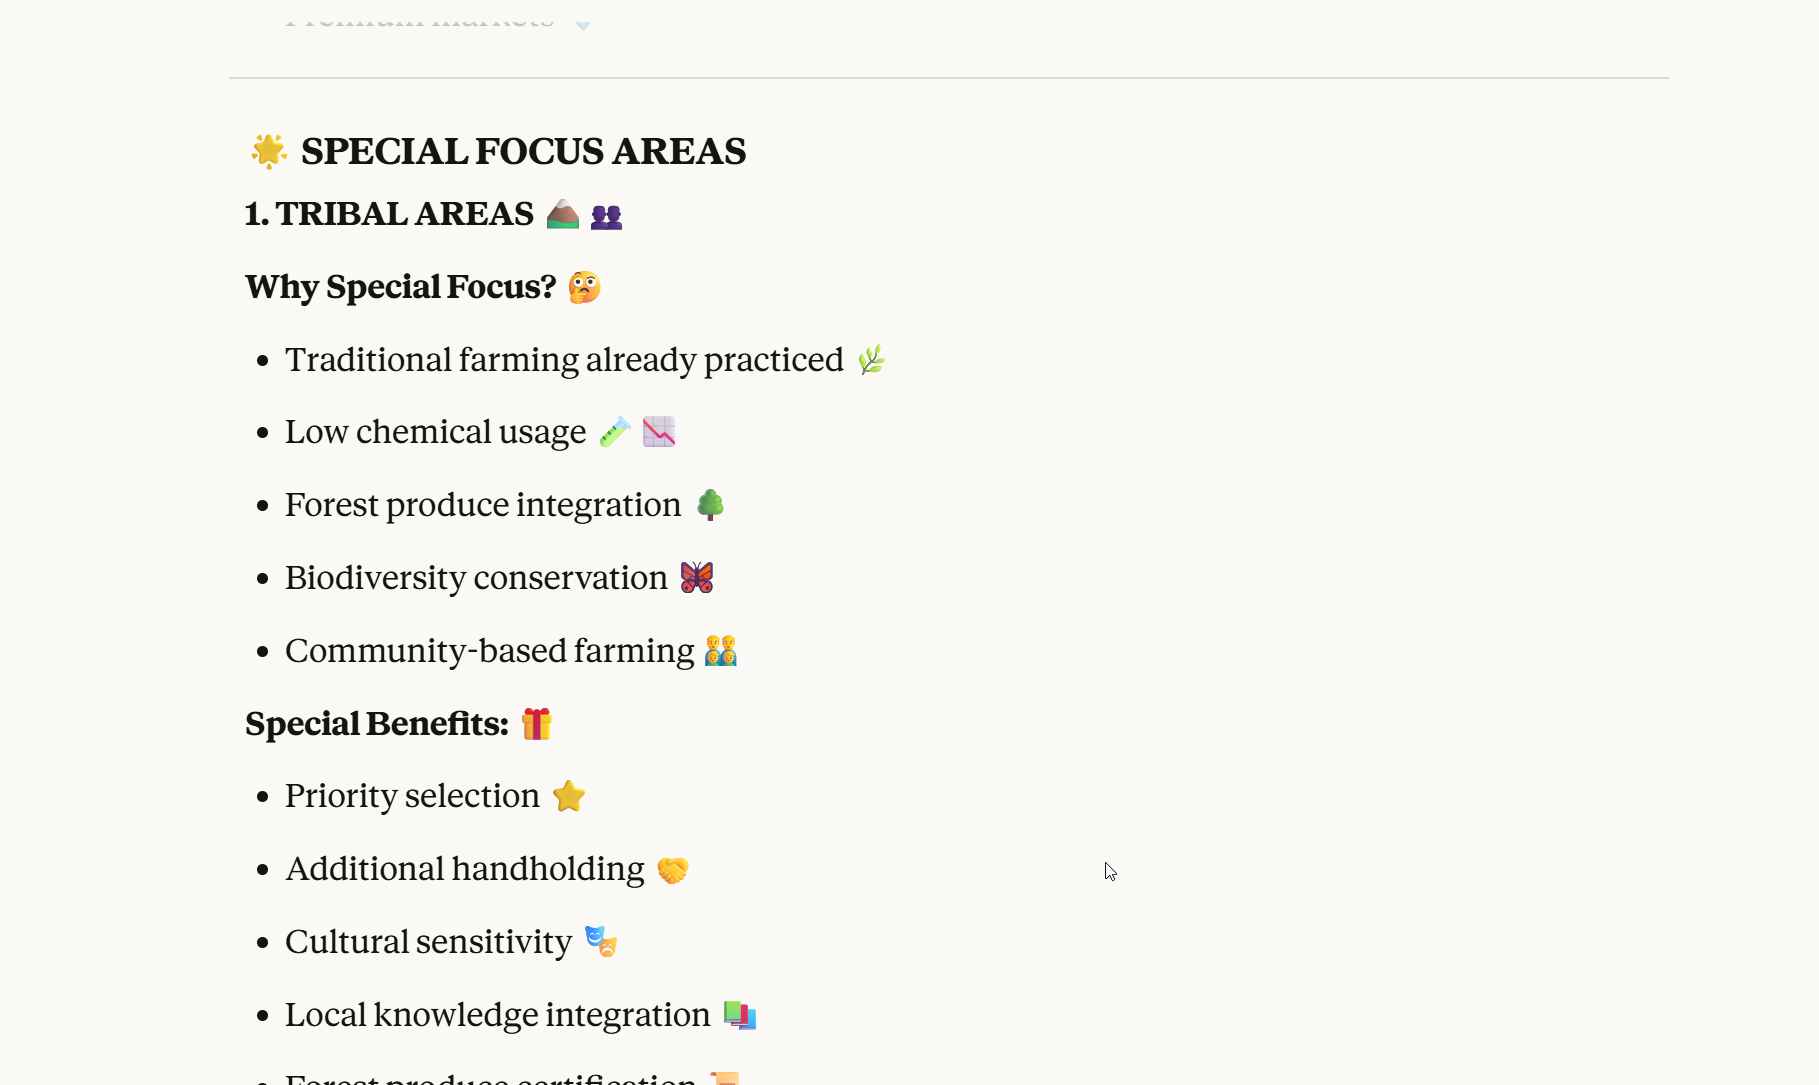Place cursor in Biodiversity conservation bullet text
The image size is (1819, 1085).
coord(476,578)
